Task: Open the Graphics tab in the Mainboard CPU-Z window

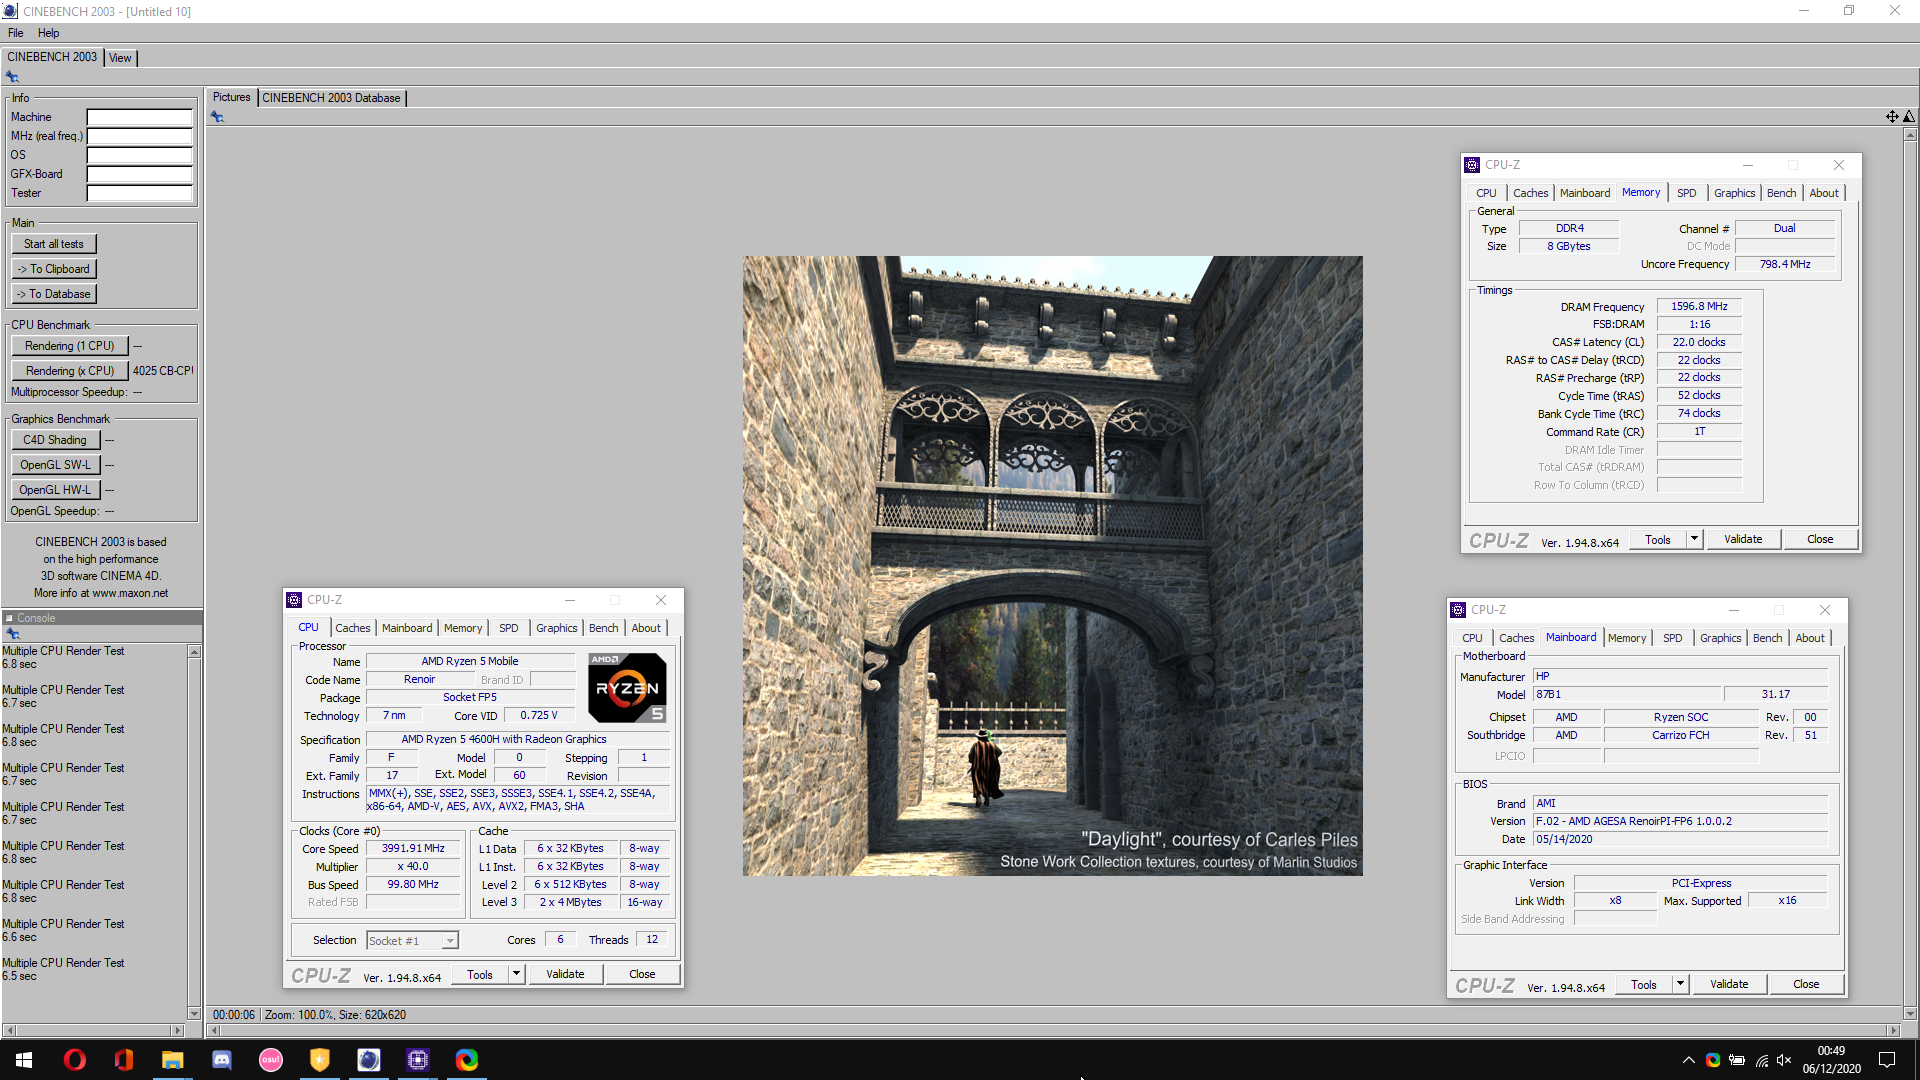Action: [x=1720, y=638]
